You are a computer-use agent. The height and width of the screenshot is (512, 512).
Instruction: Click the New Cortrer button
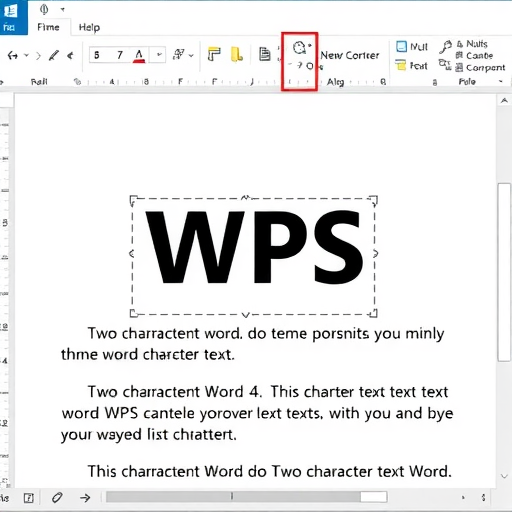tap(350, 55)
